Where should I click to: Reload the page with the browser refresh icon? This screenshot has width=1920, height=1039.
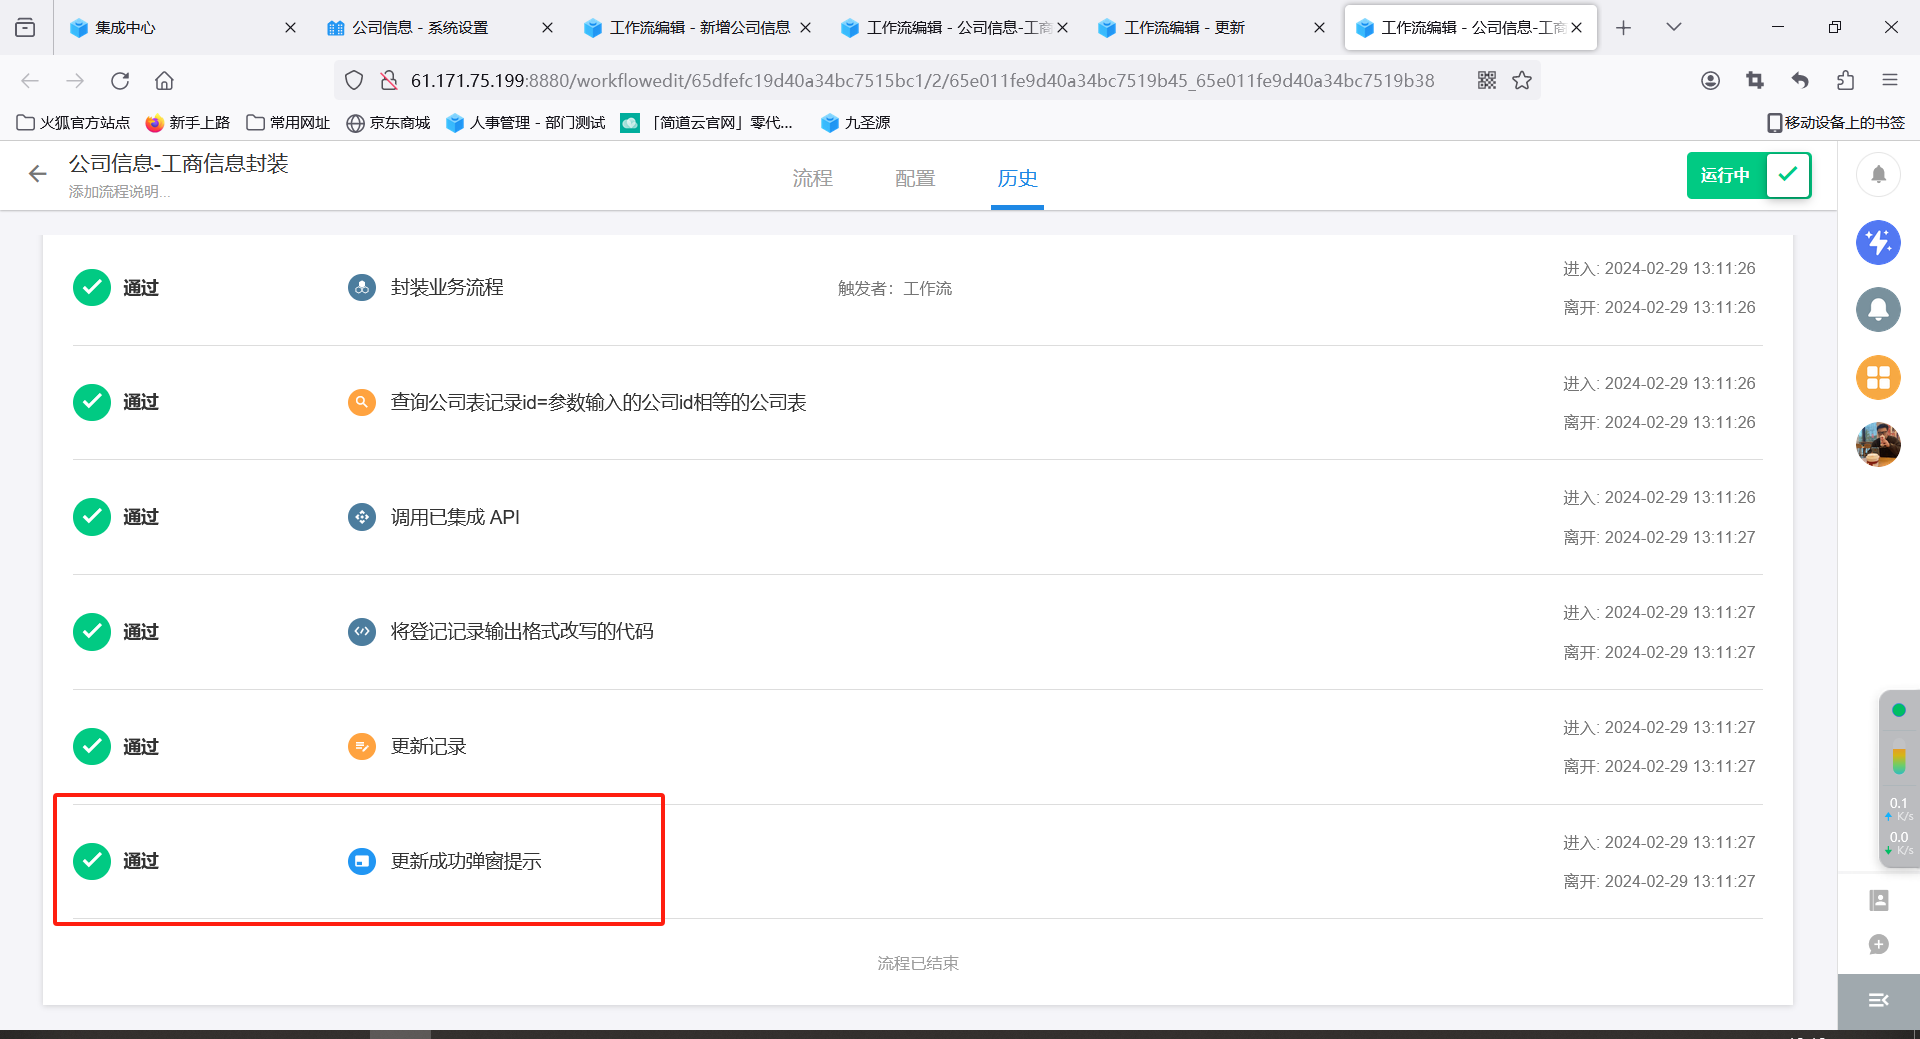[120, 81]
